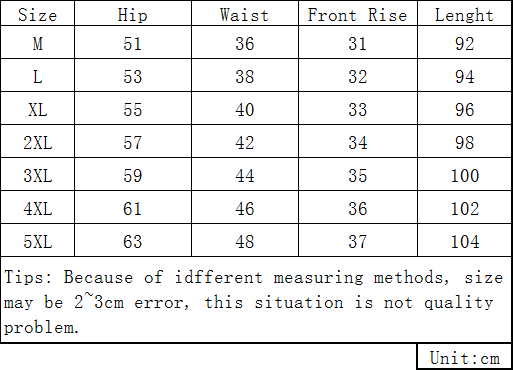Screen dimensions: 513x370
Task: Select waist value 46 for 4XL
Action: click(x=245, y=209)
